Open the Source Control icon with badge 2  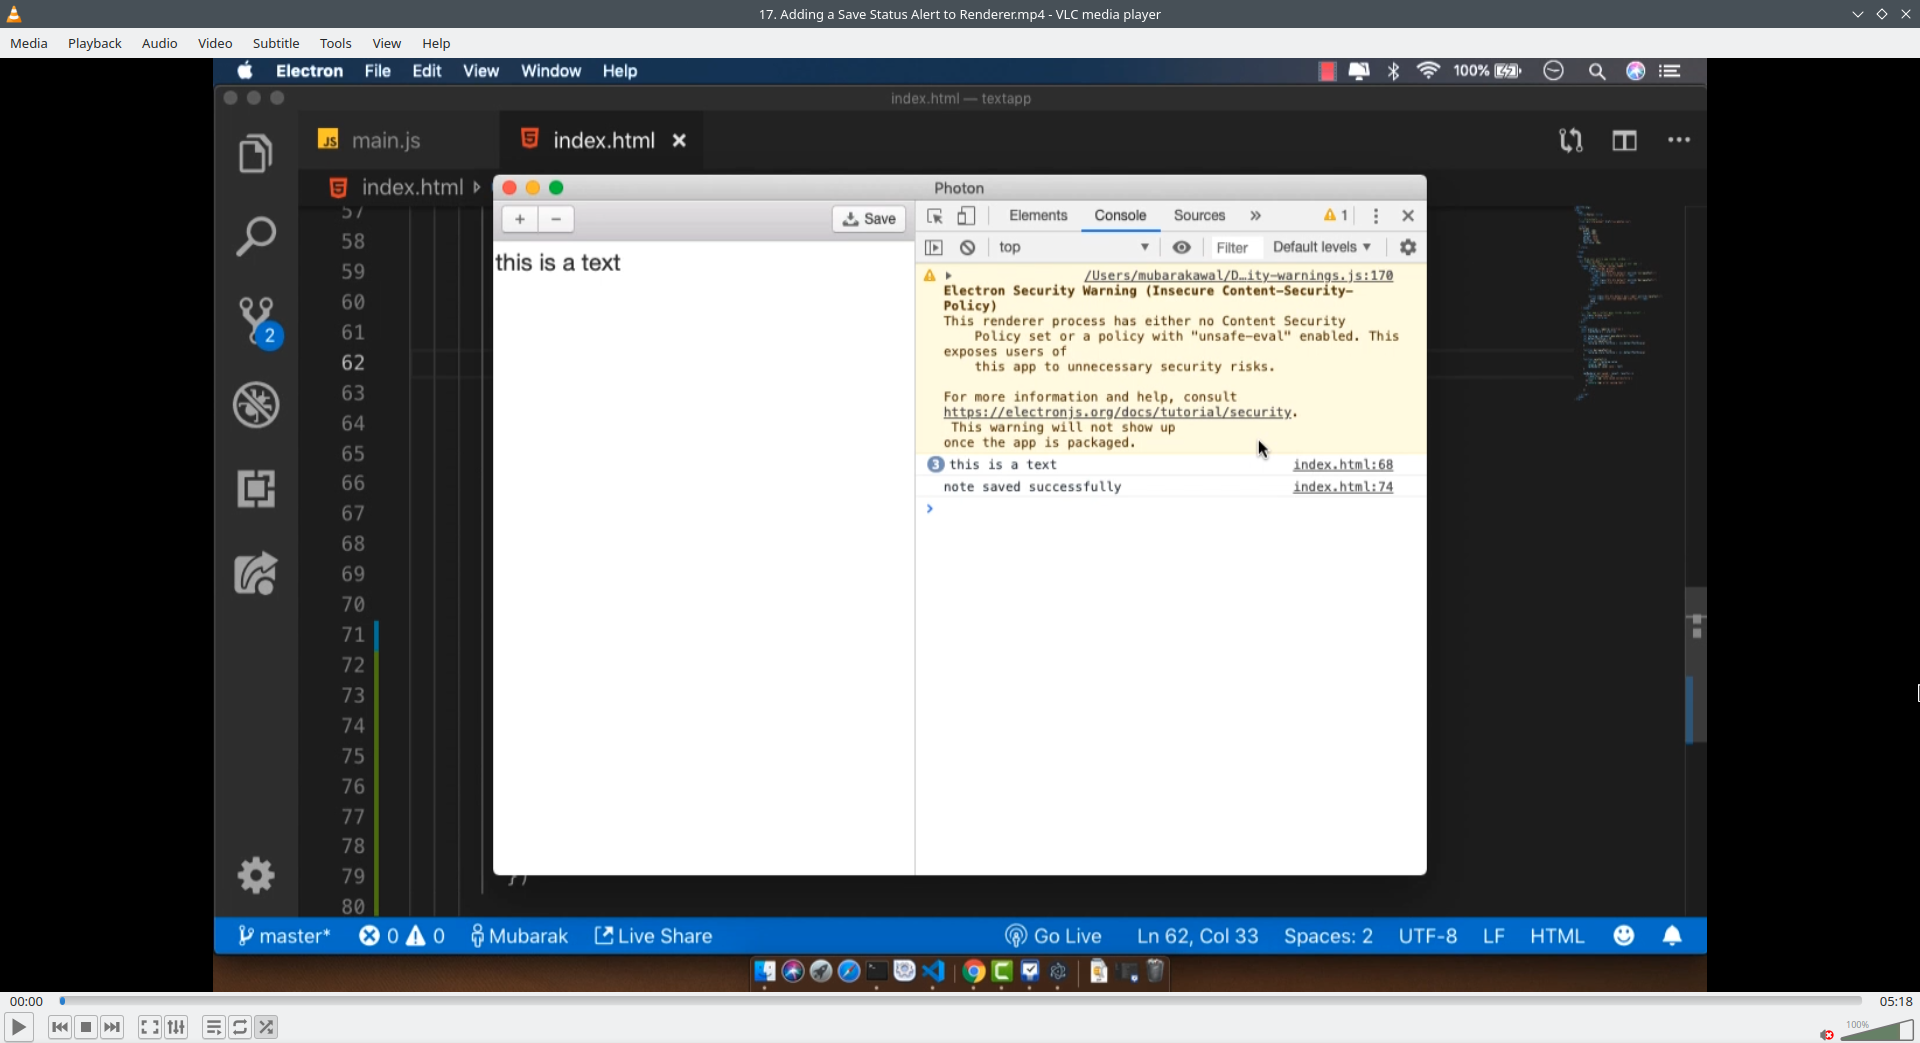tap(258, 322)
